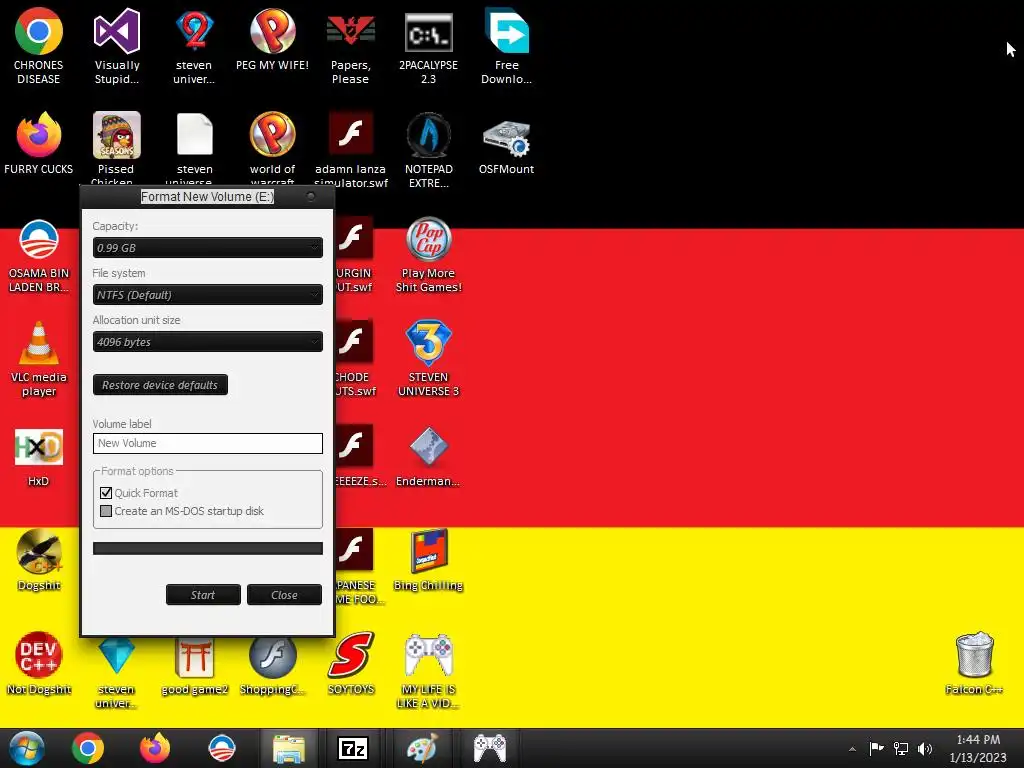Open the Visually Stupid Visual Studio icon

coord(117,46)
